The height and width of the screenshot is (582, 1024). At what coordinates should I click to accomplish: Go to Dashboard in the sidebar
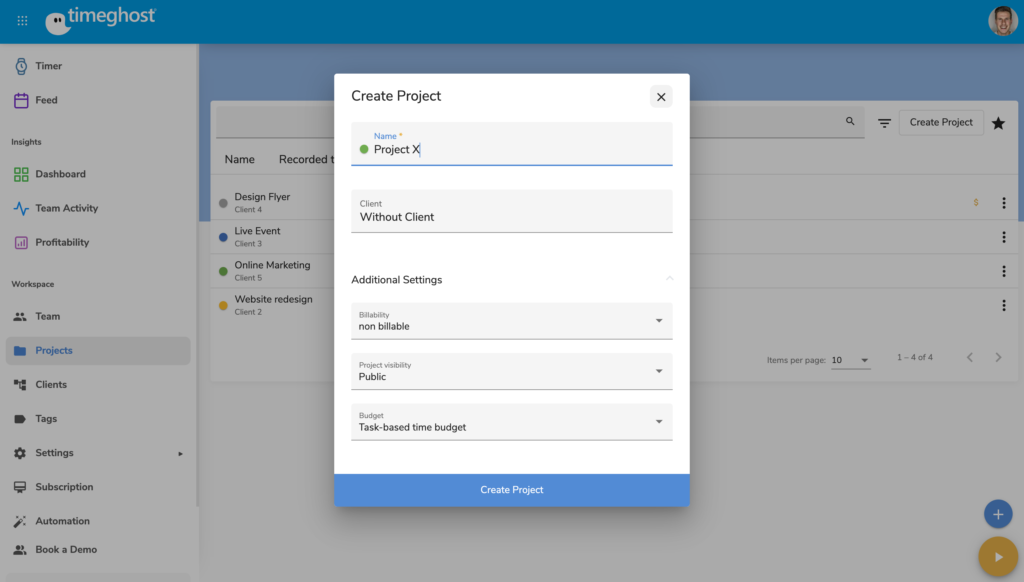coord(60,174)
